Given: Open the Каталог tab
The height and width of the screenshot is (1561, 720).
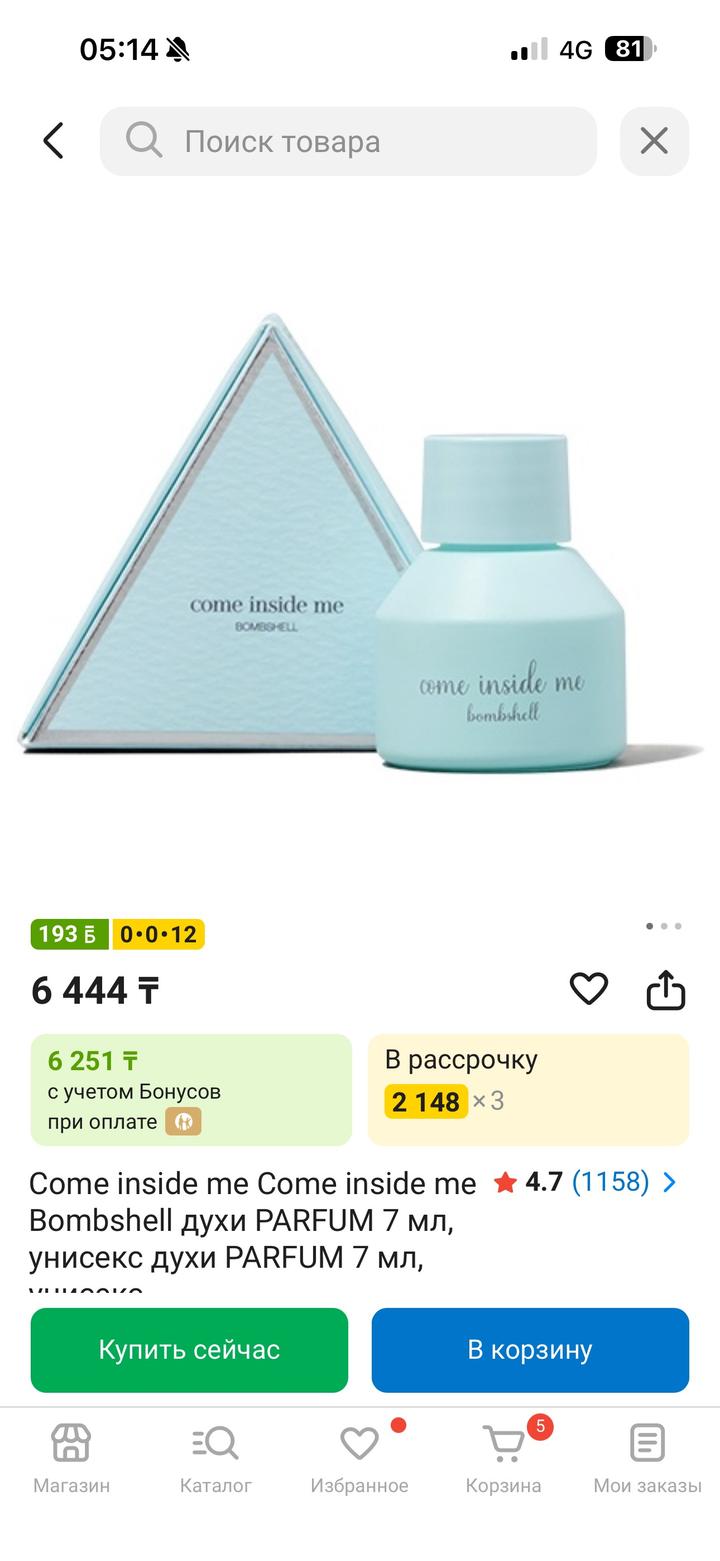Looking at the screenshot, I should tap(216, 1459).
